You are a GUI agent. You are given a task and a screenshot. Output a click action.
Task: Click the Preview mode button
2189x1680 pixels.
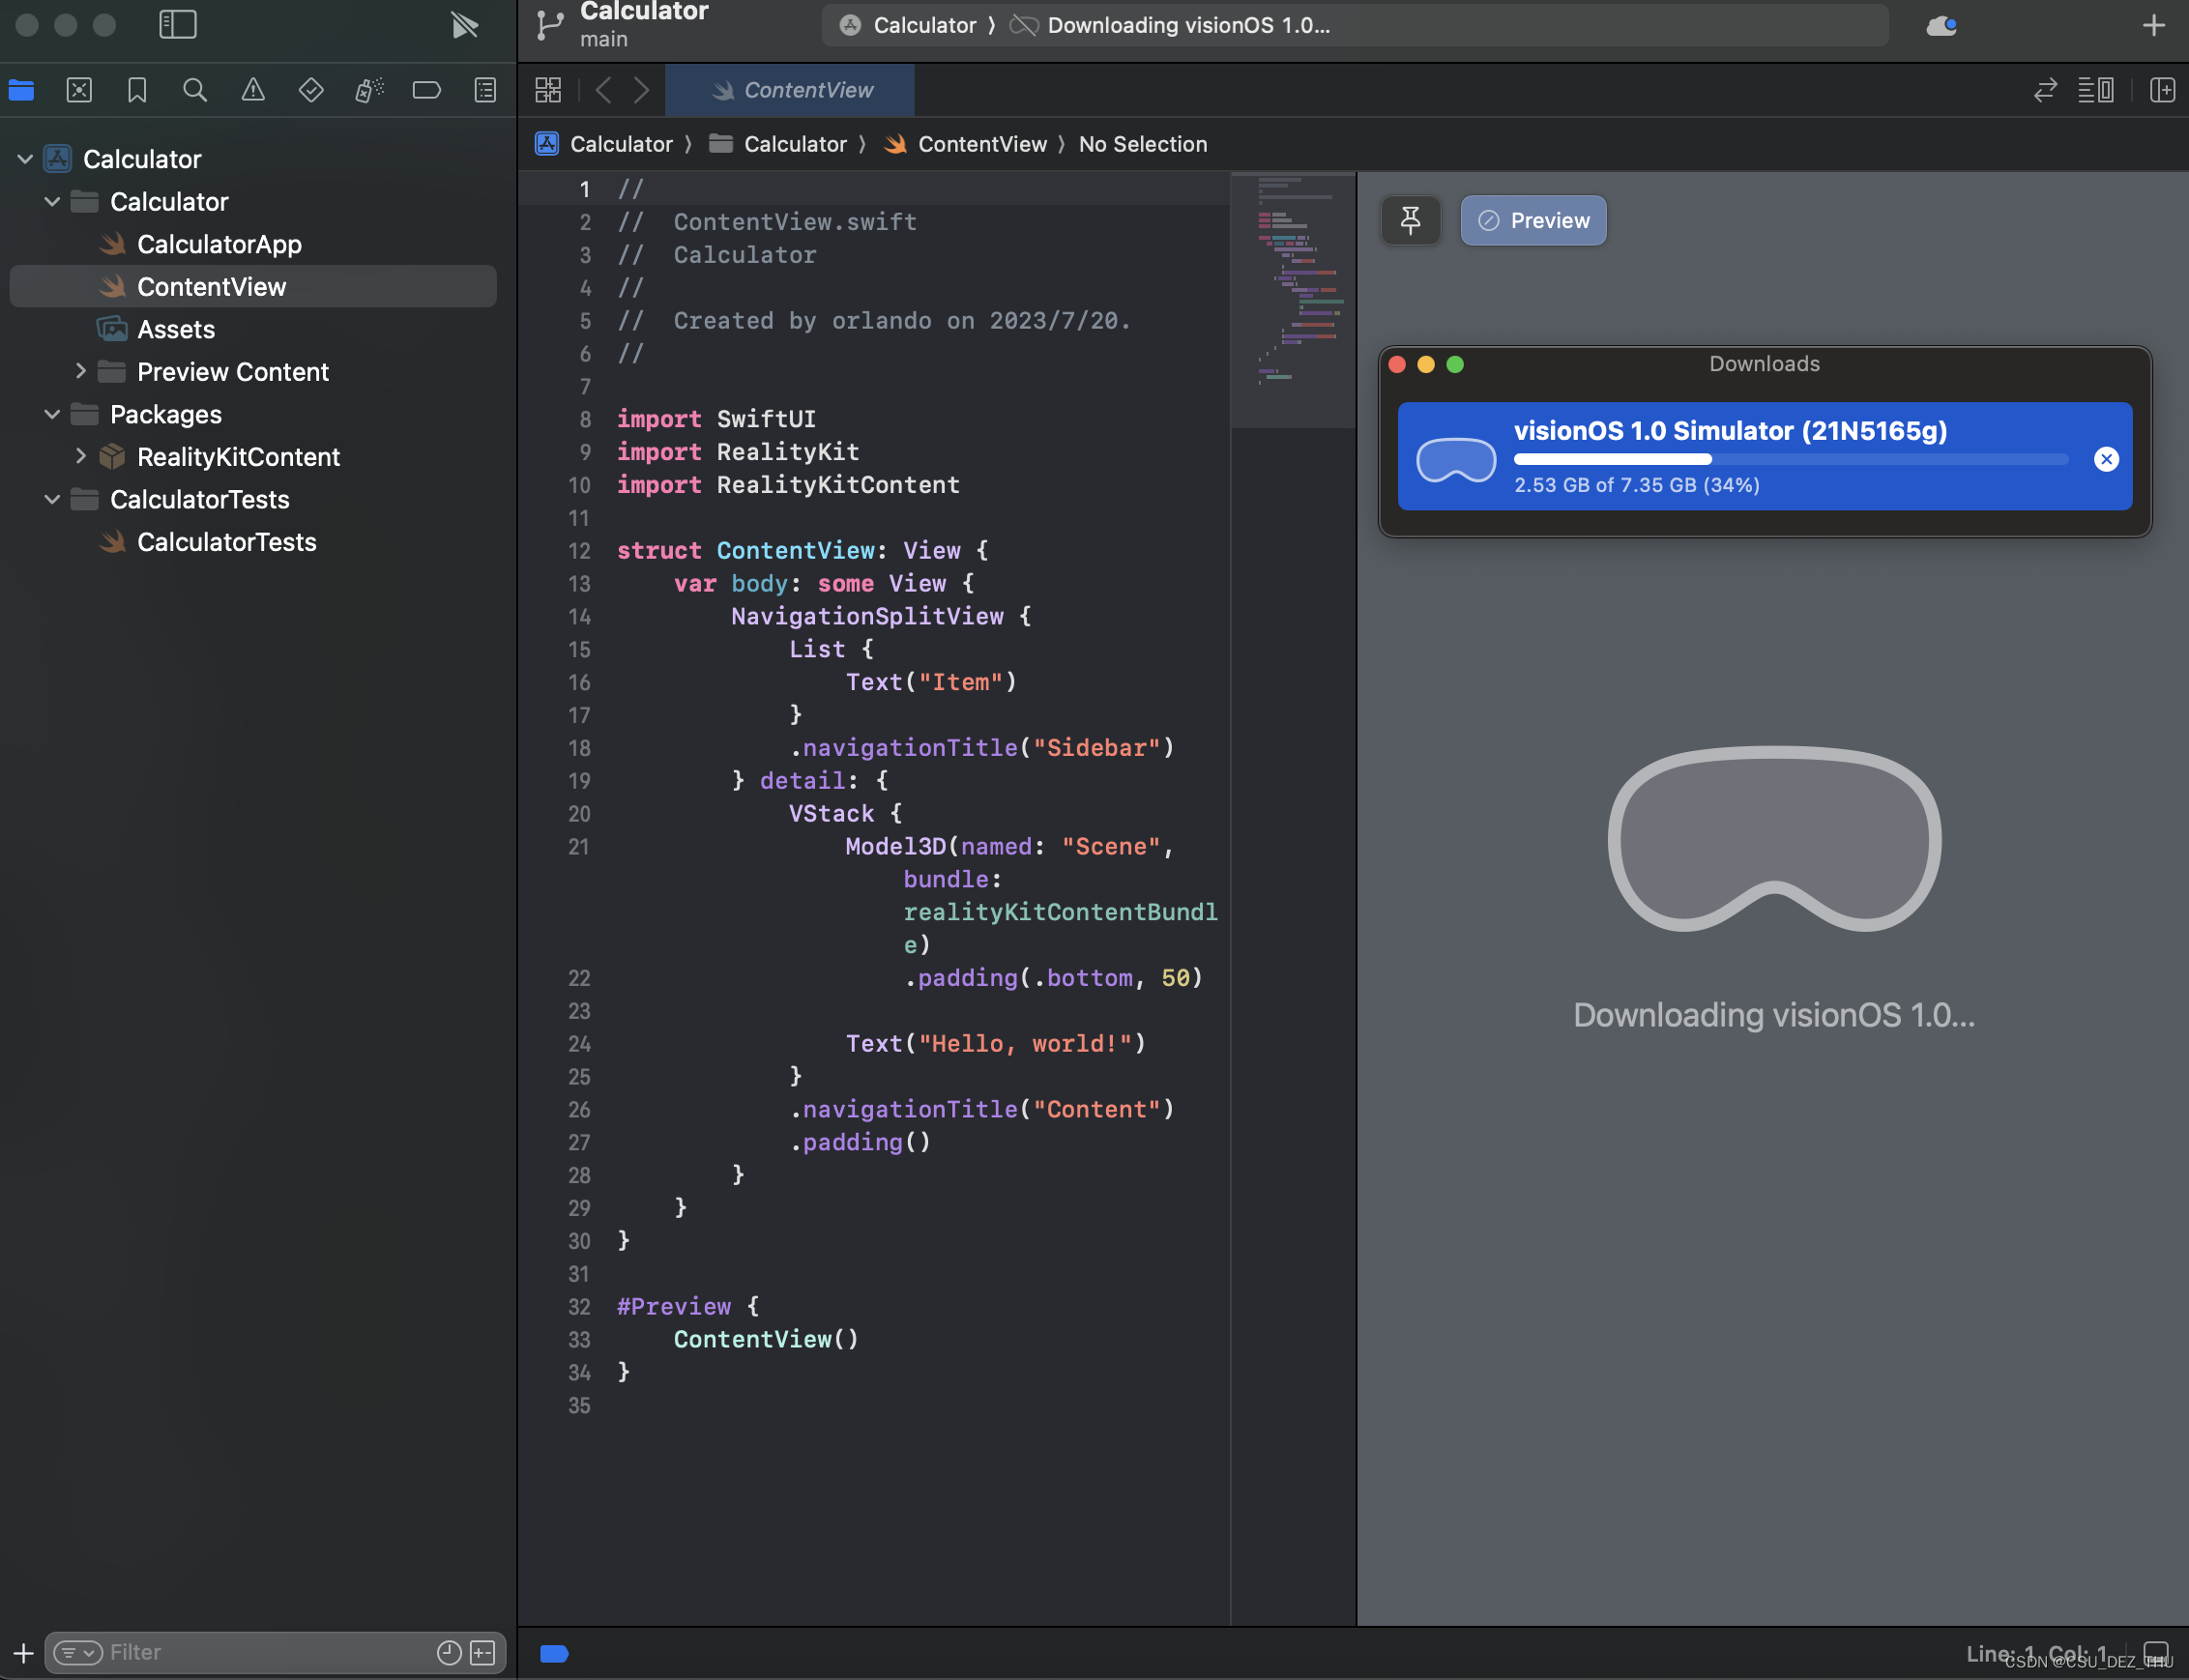coord(1533,220)
